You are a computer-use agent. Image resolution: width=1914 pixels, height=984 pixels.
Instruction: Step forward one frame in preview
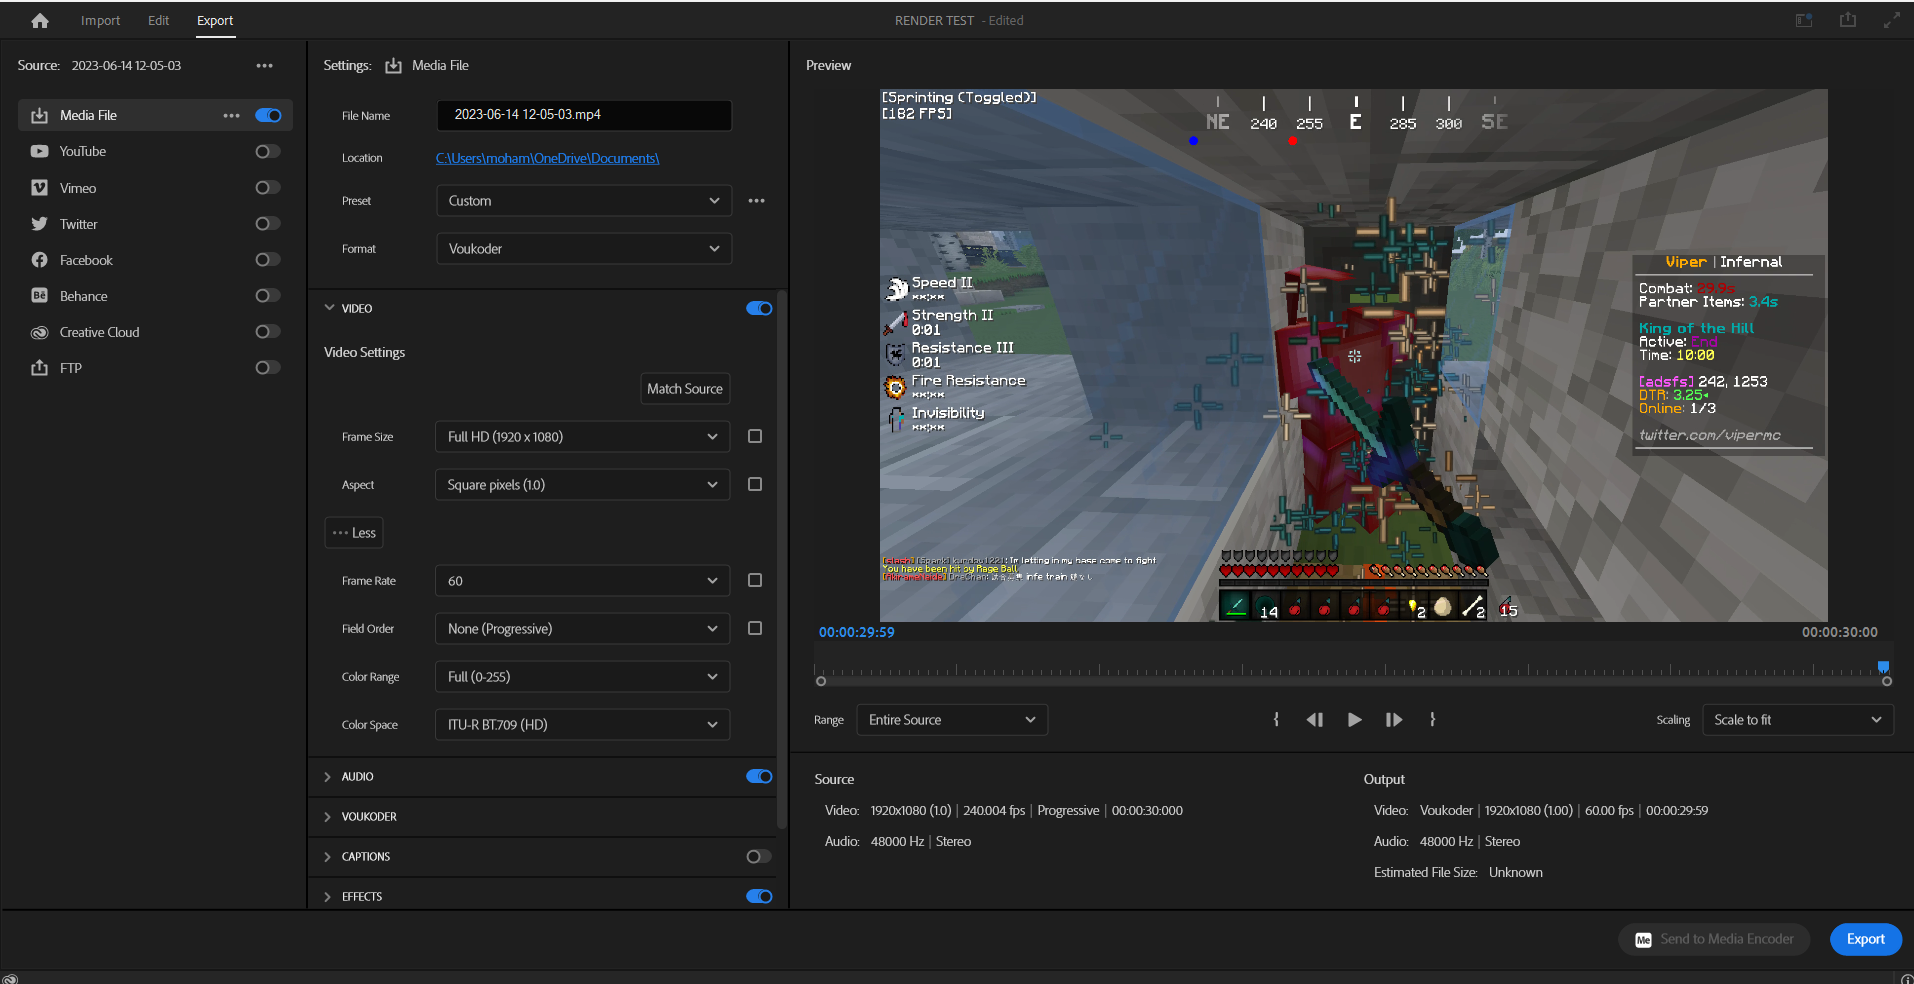[1393, 720]
